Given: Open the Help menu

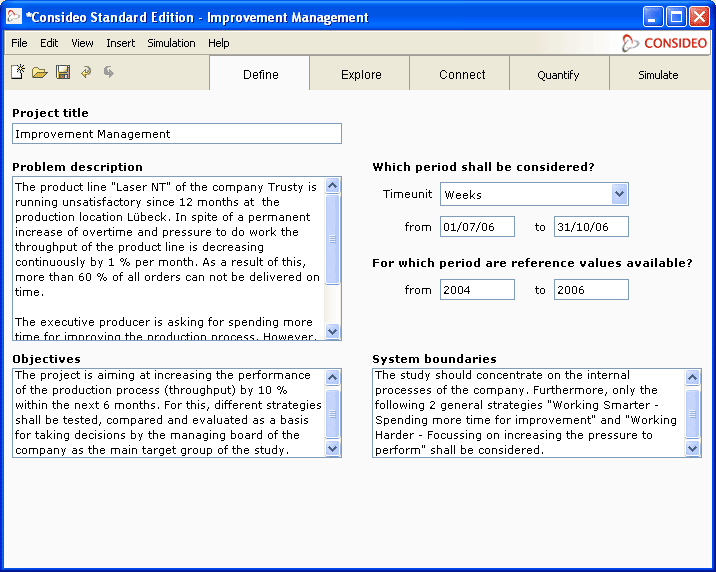Looking at the screenshot, I should (219, 43).
